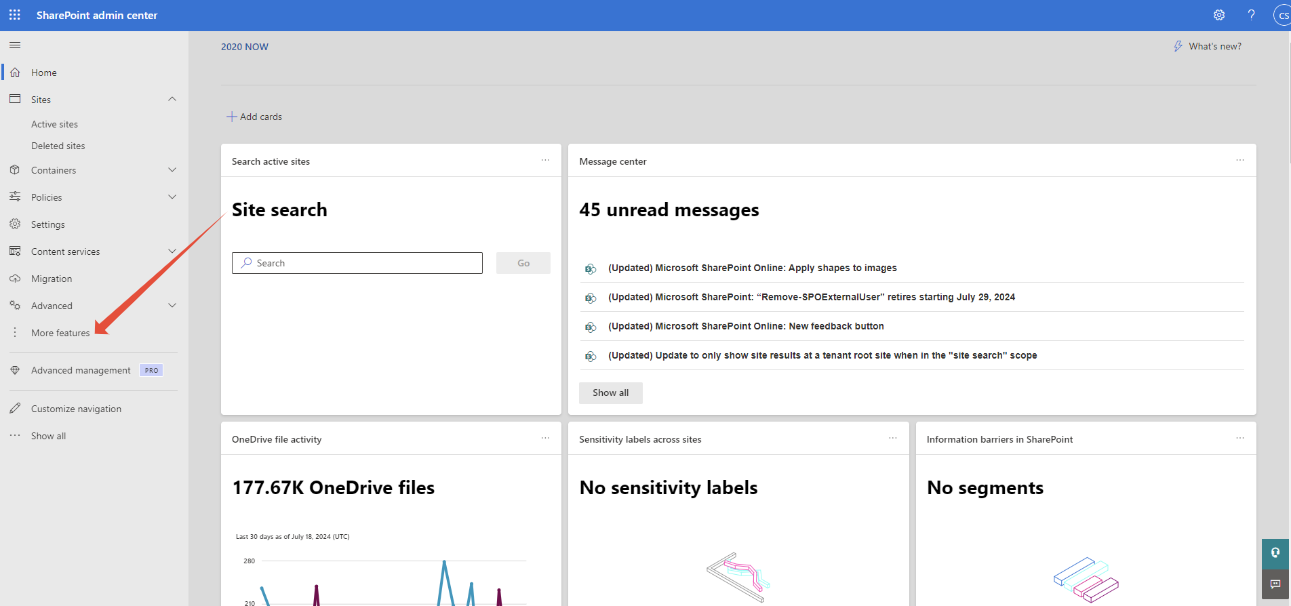Click the 2020 NOW heading
Image resolution: width=1291 pixels, height=606 pixels.
(x=245, y=47)
